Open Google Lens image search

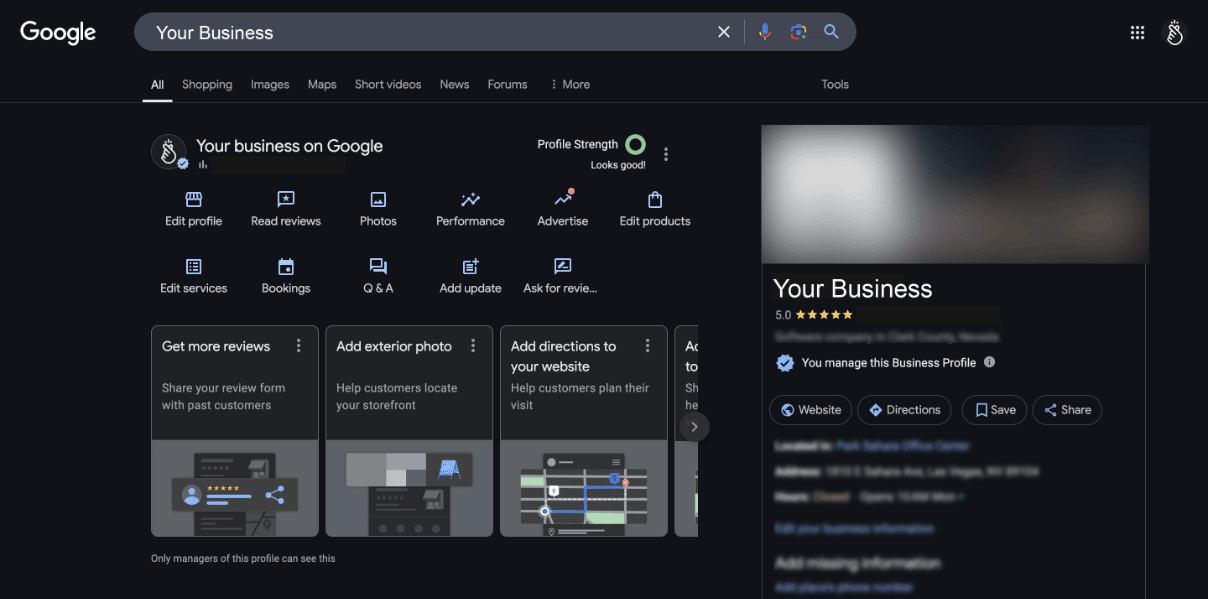coord(798,32)
